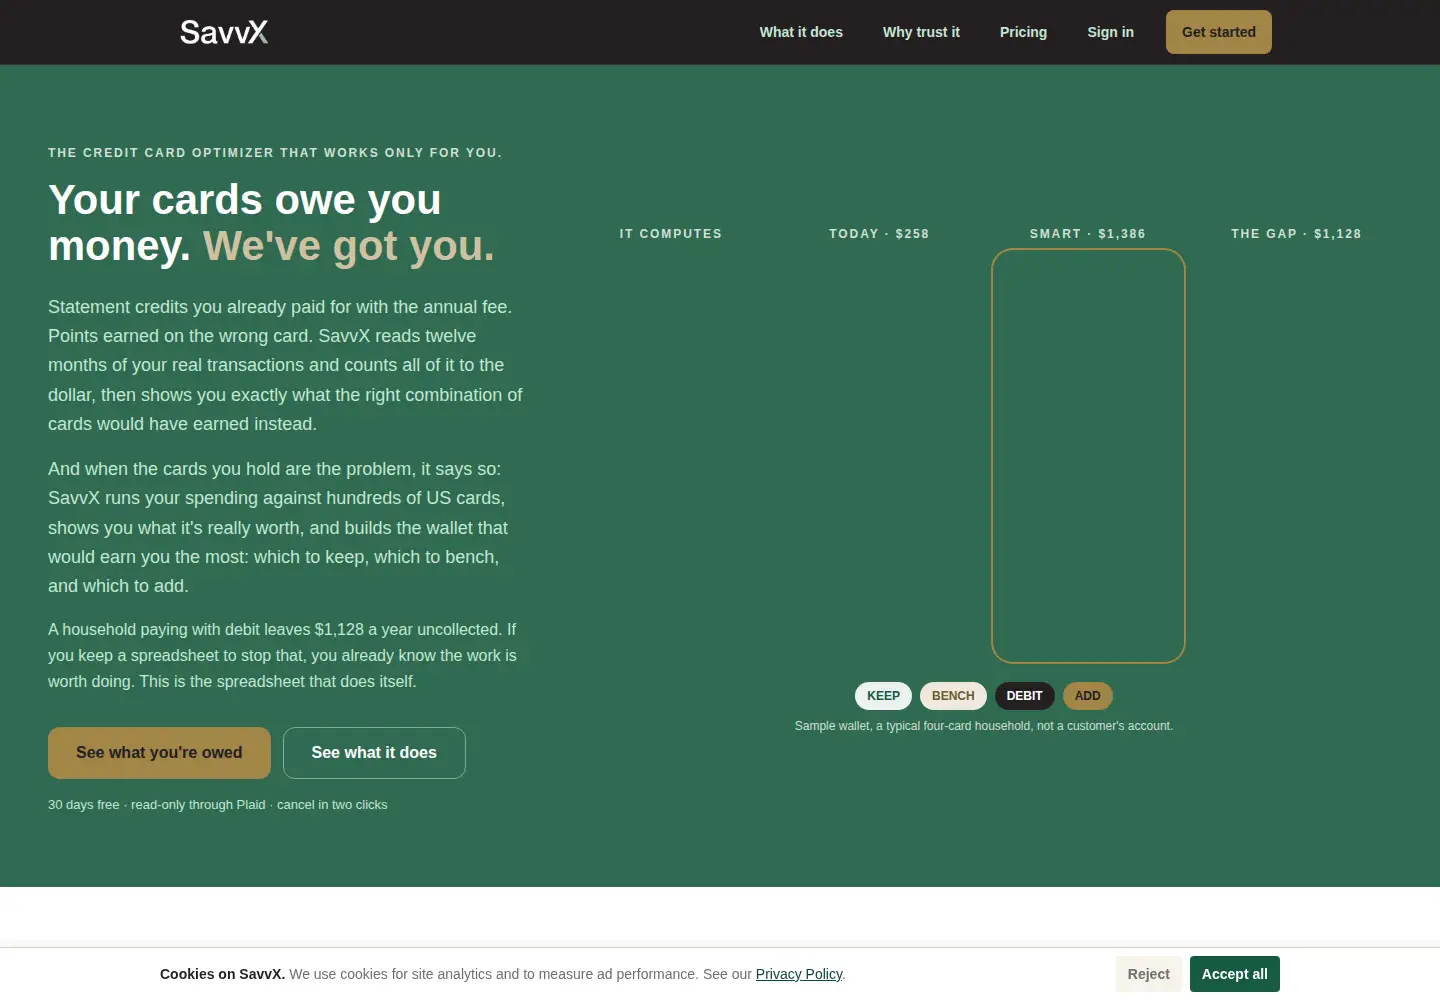Click THE GAP · $1,128 column header
1440x1000 pixels.
(x=1296, y=234)
